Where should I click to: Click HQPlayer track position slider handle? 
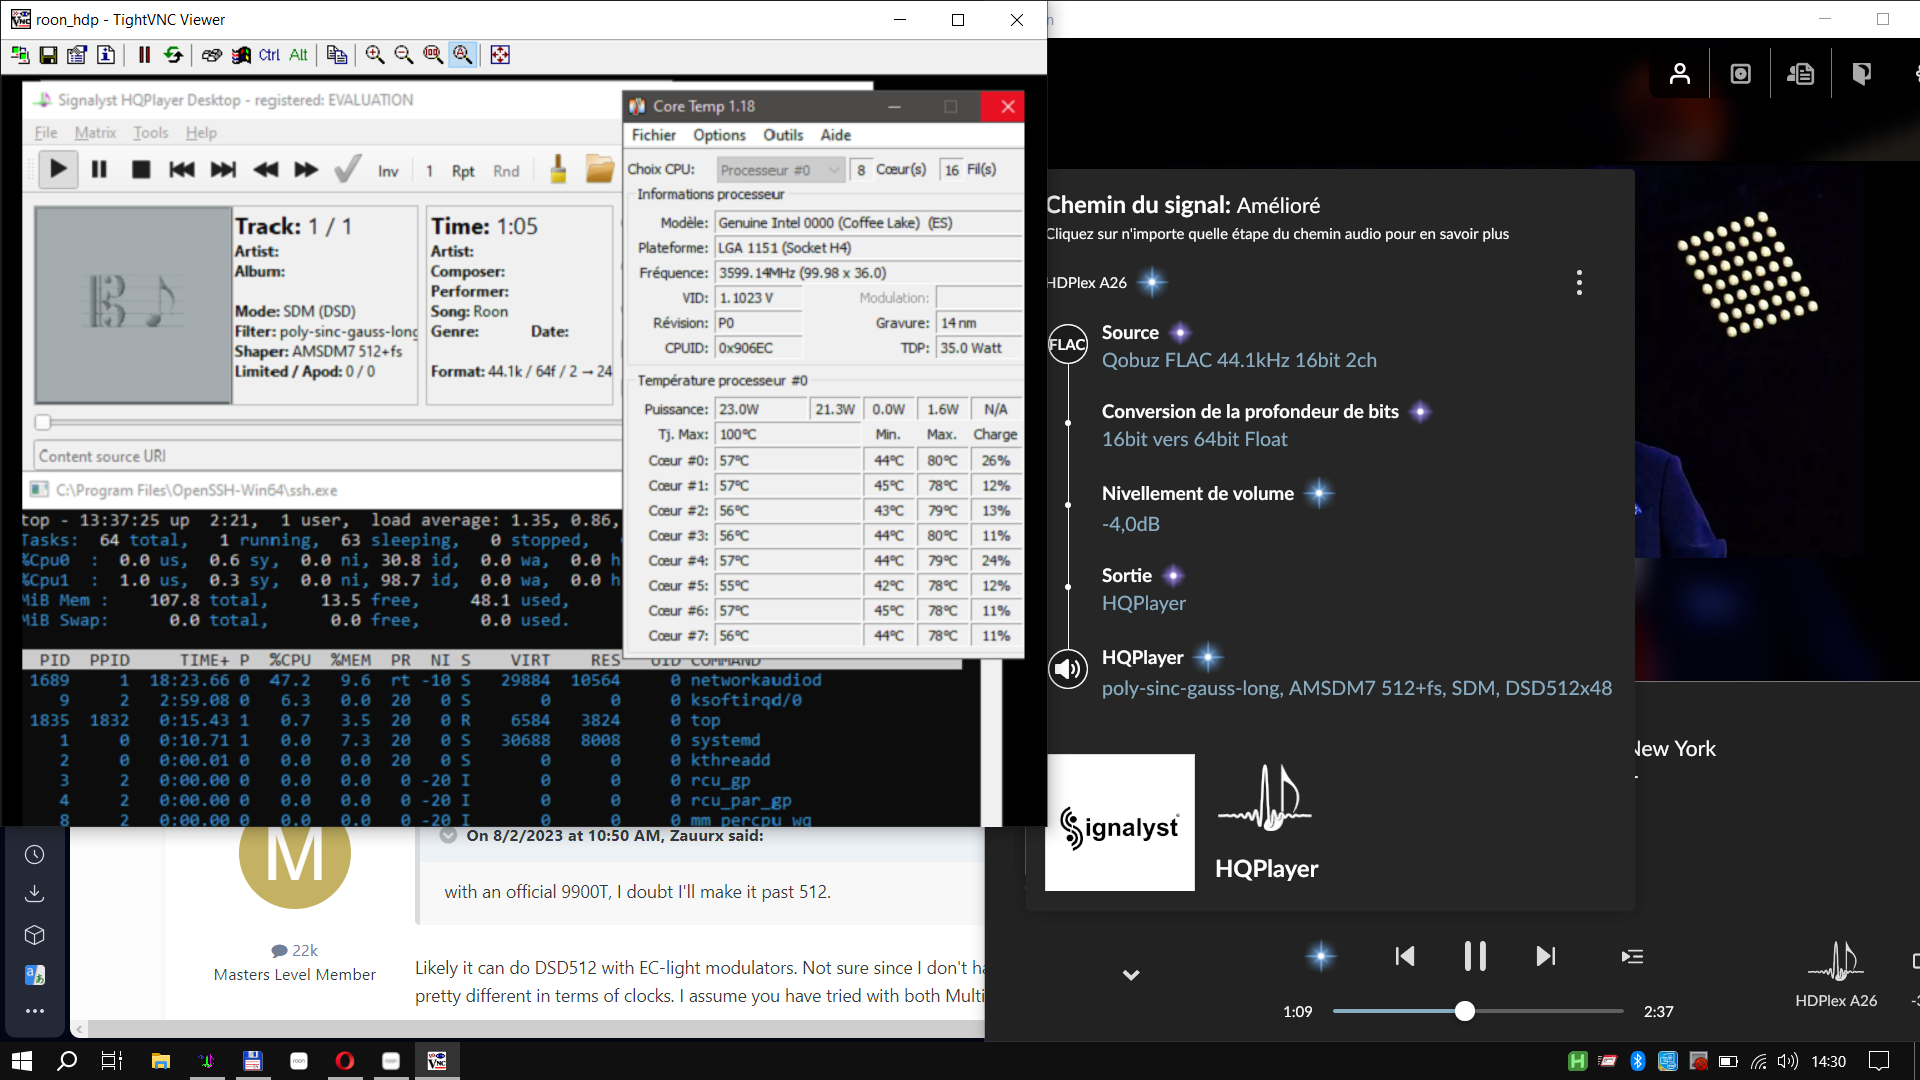(x=42, y=422)
